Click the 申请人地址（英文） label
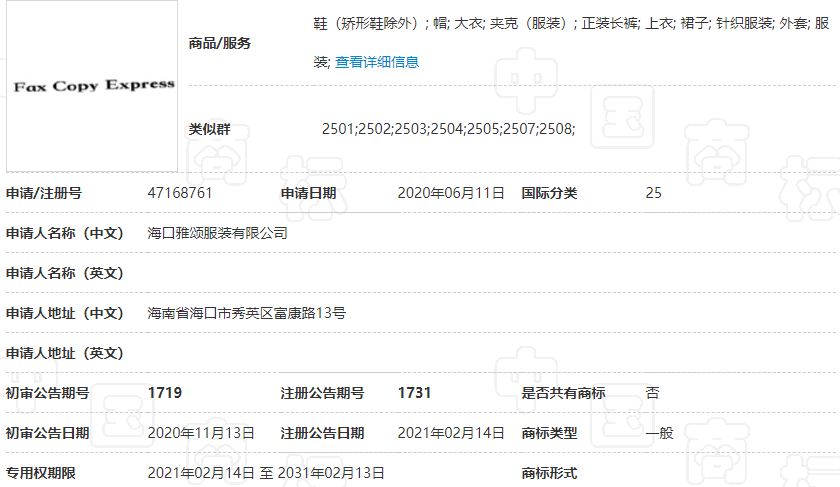Screen dimensions: 840x487 [x=65, y=353]
